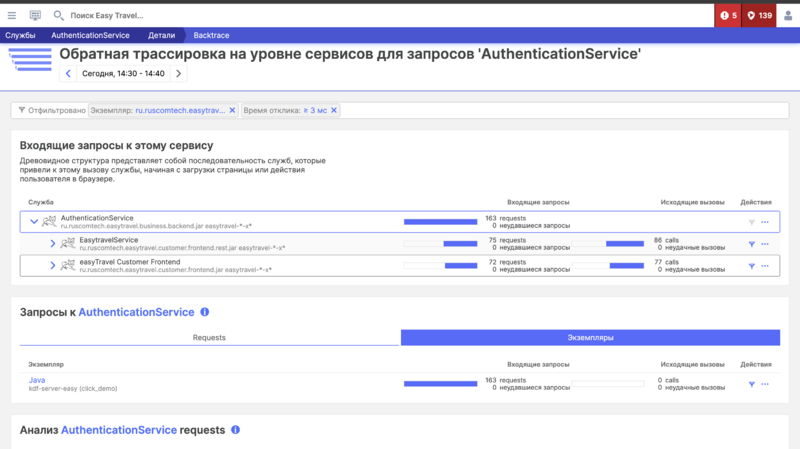The width and height of the screenshot is (800, 449).
Task: Switch to the Экземпляры tab
Action: pos(590,338)
